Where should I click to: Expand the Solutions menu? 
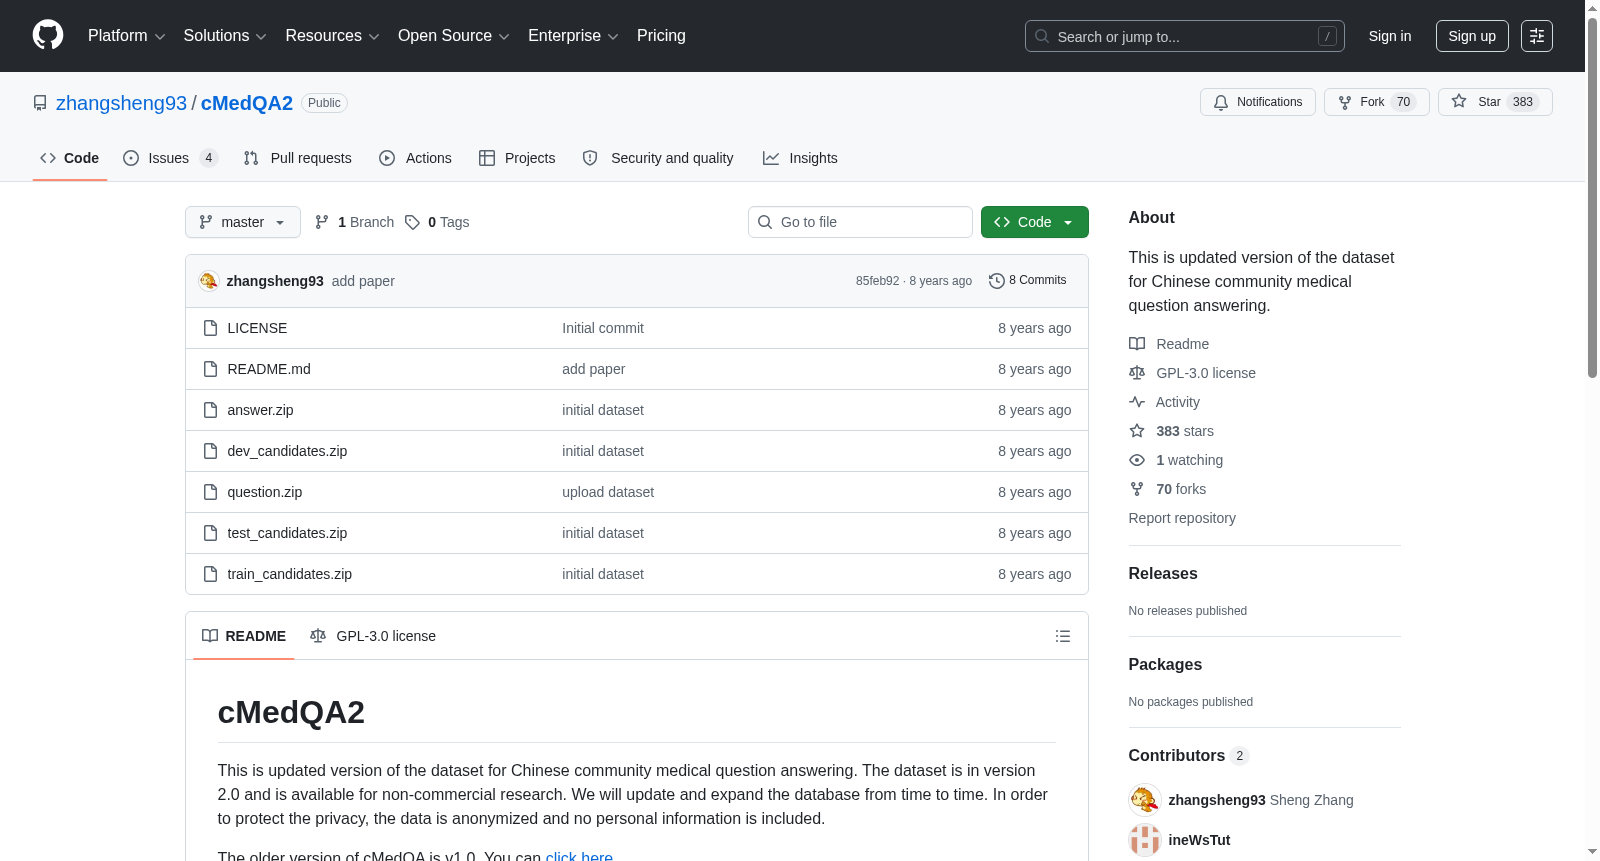(x=225, y=36)
